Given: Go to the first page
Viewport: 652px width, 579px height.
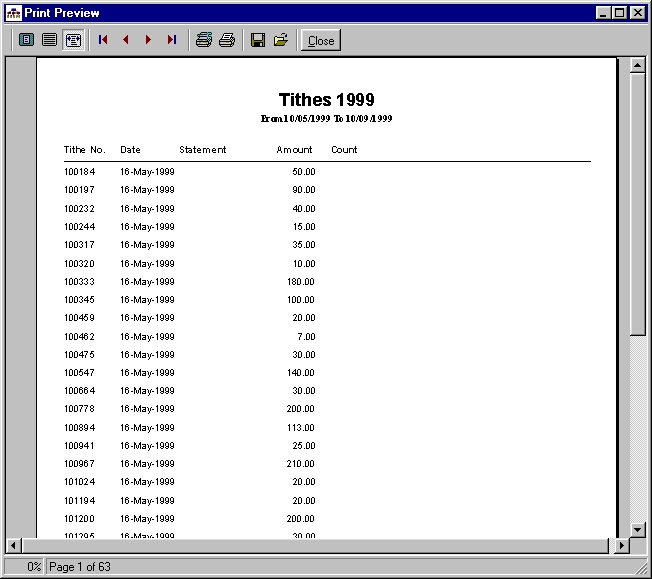Looking at the screenshot, I should (x=103, y=40).
